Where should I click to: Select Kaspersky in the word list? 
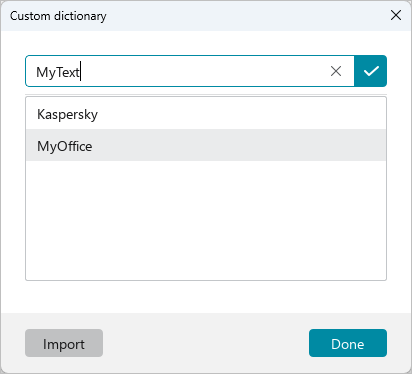206,114
